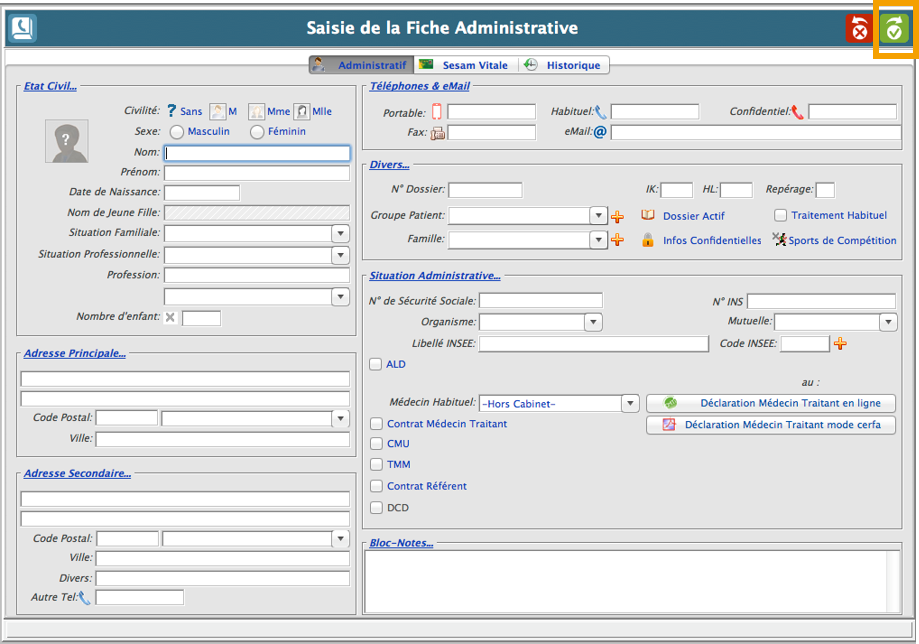The height and width of the screenshot is (644, 919).
Task: Select the Féminin radio button
Action: click(x=257, y=132)
